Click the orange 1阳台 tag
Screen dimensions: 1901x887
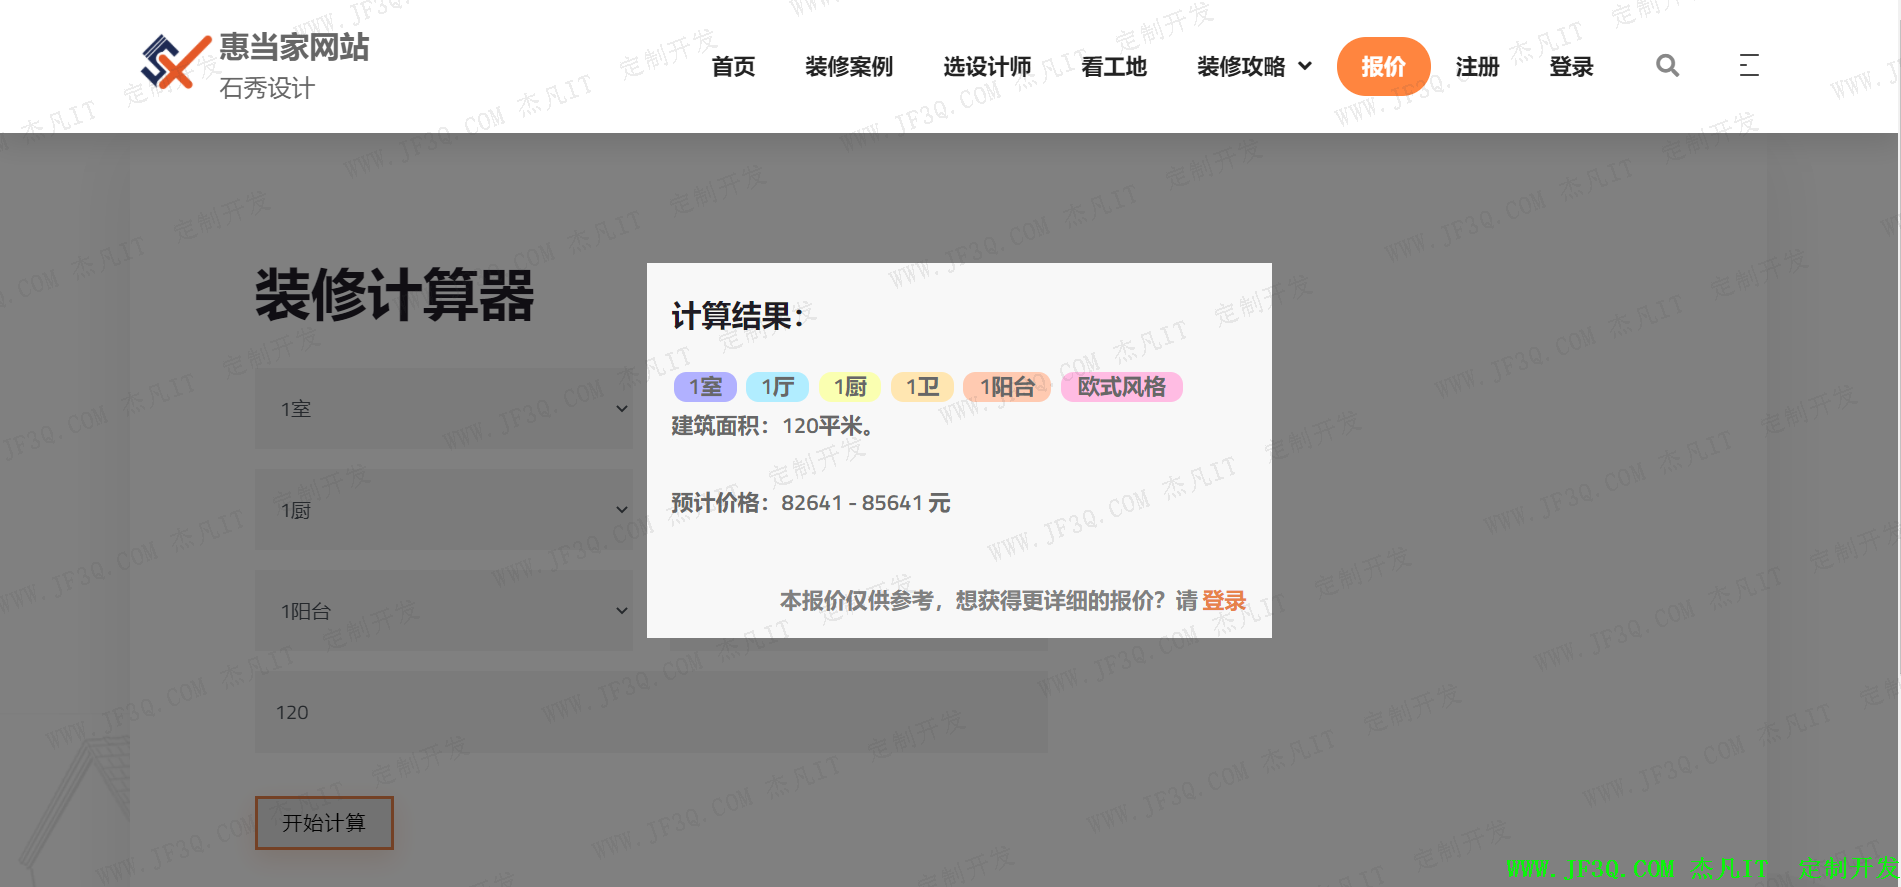(x=1006, y=387)
